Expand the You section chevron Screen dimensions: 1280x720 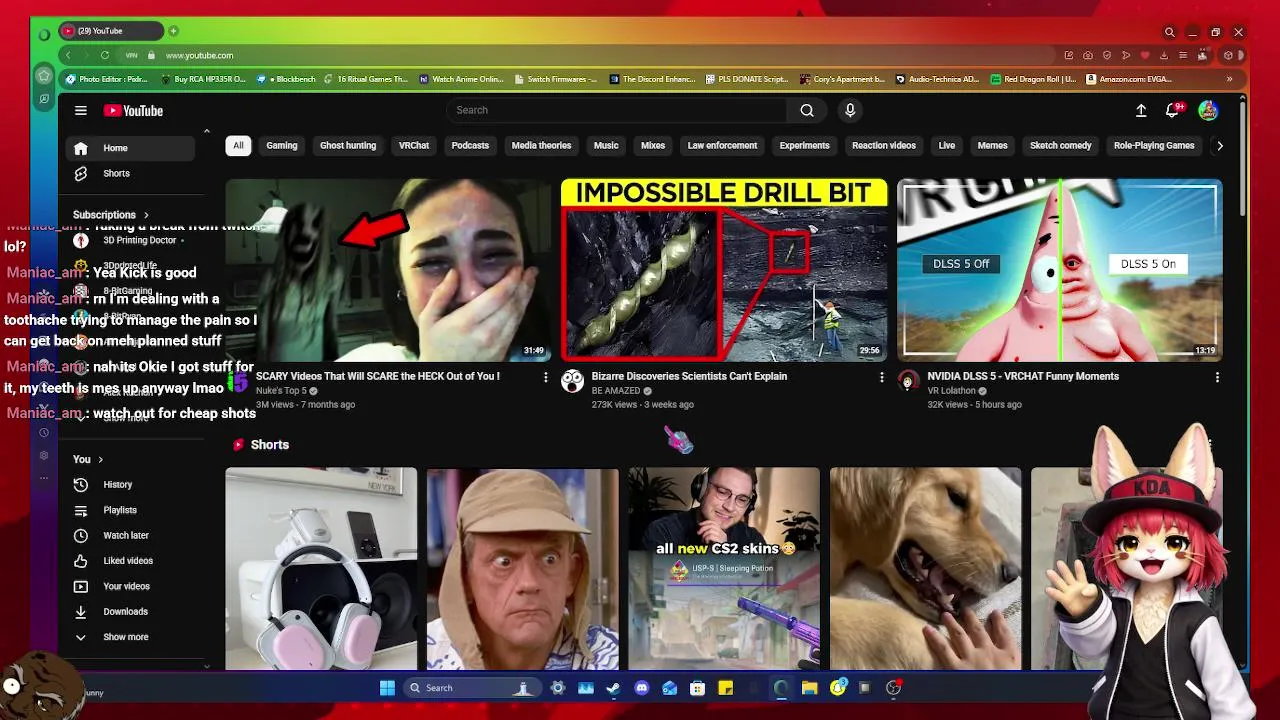click(100, 459)
